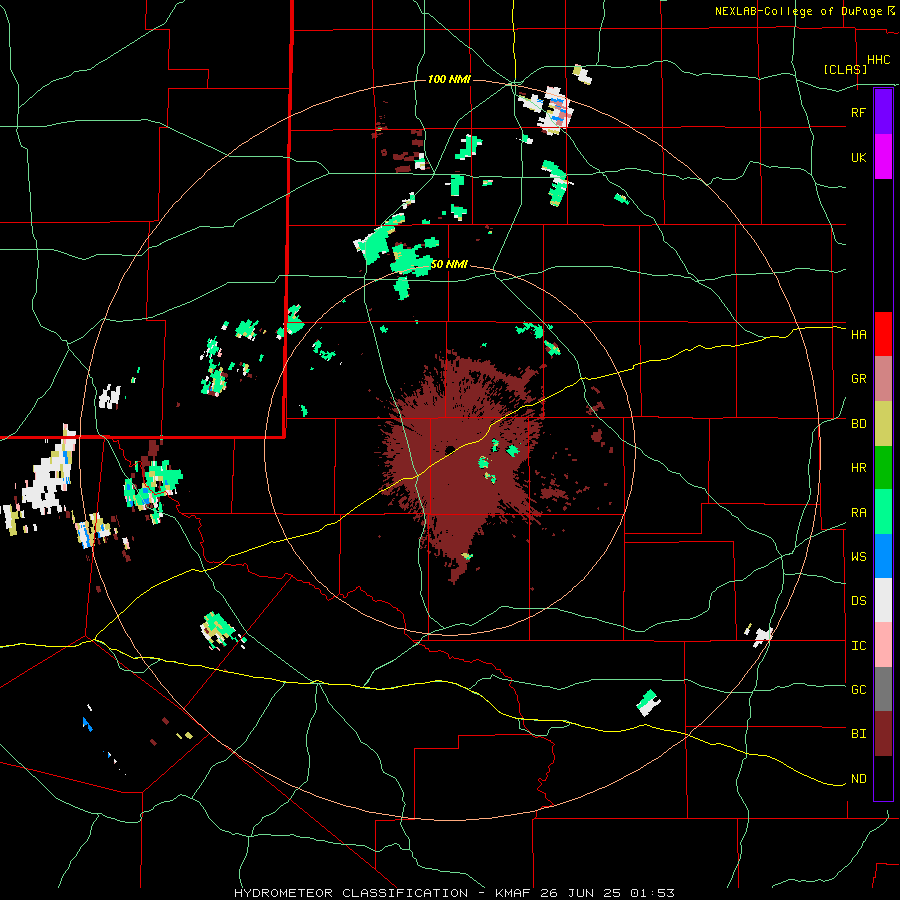Click the HHC product label
The image size is (900, 900).
click(879, 60)
